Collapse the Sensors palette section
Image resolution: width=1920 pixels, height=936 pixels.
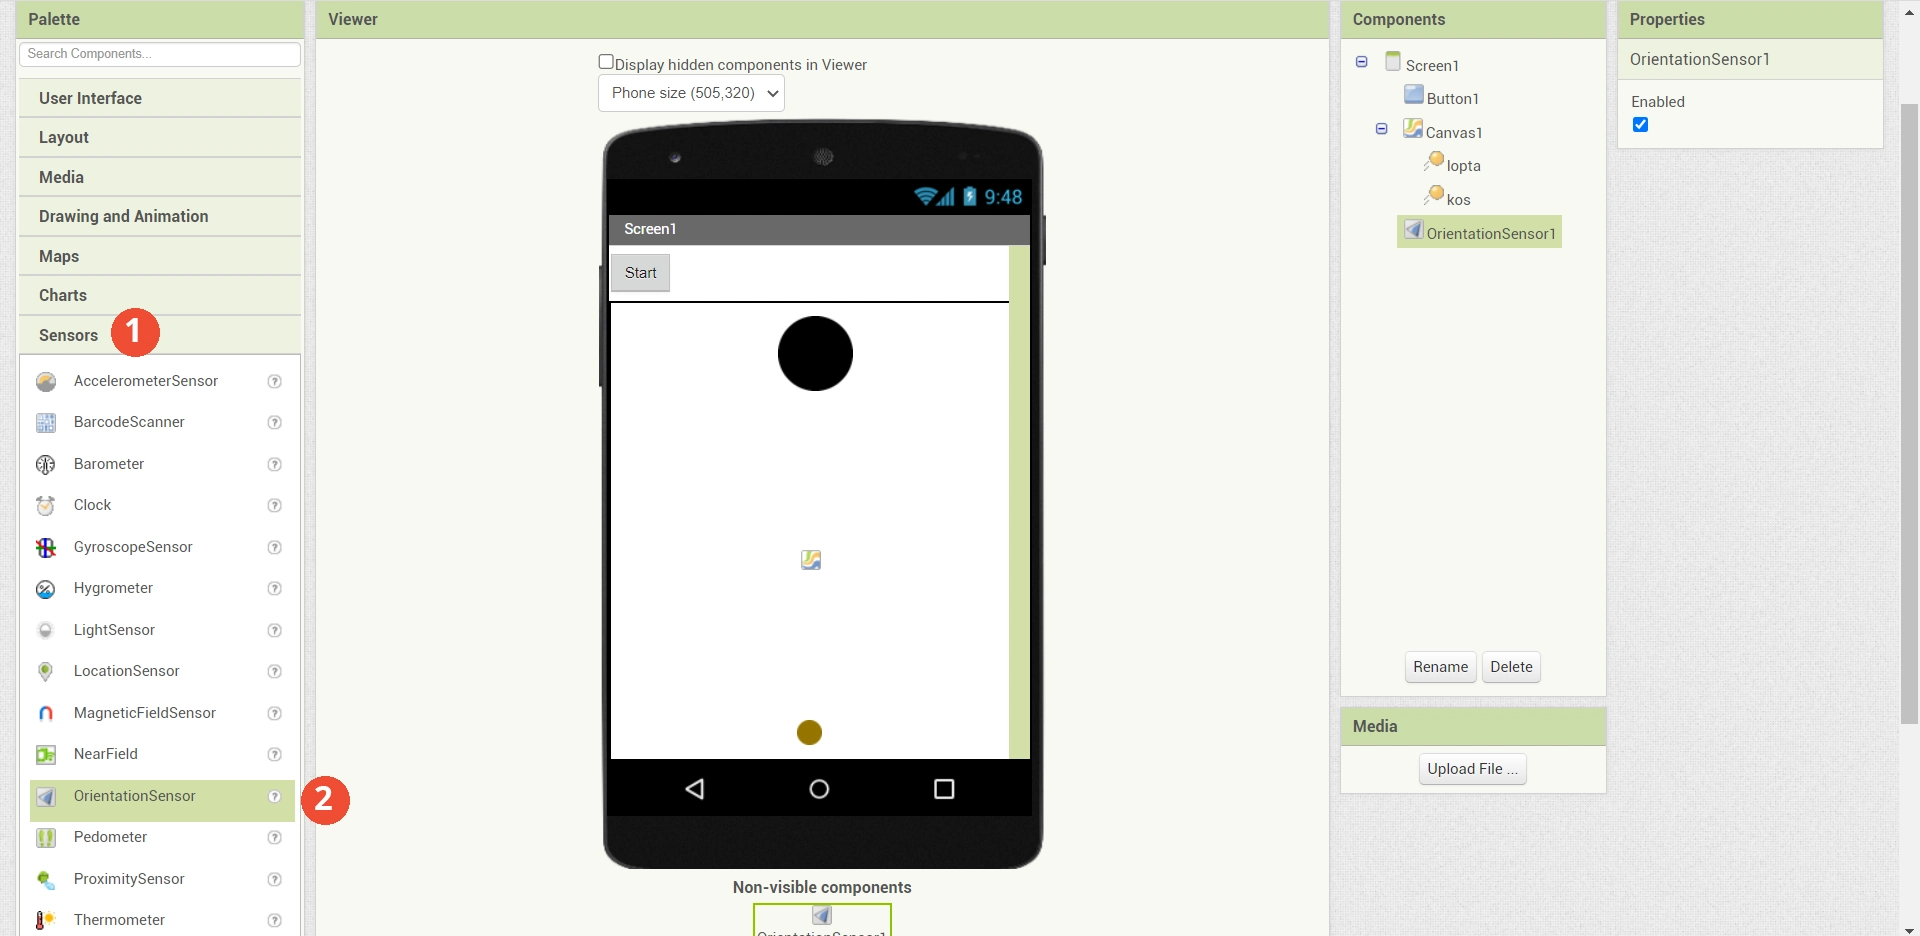160,335
